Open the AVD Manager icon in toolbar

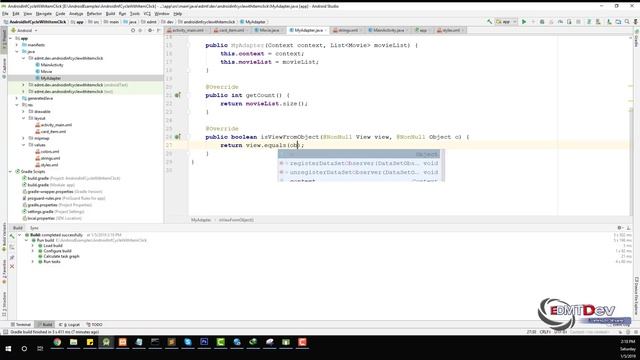(609, 22)
